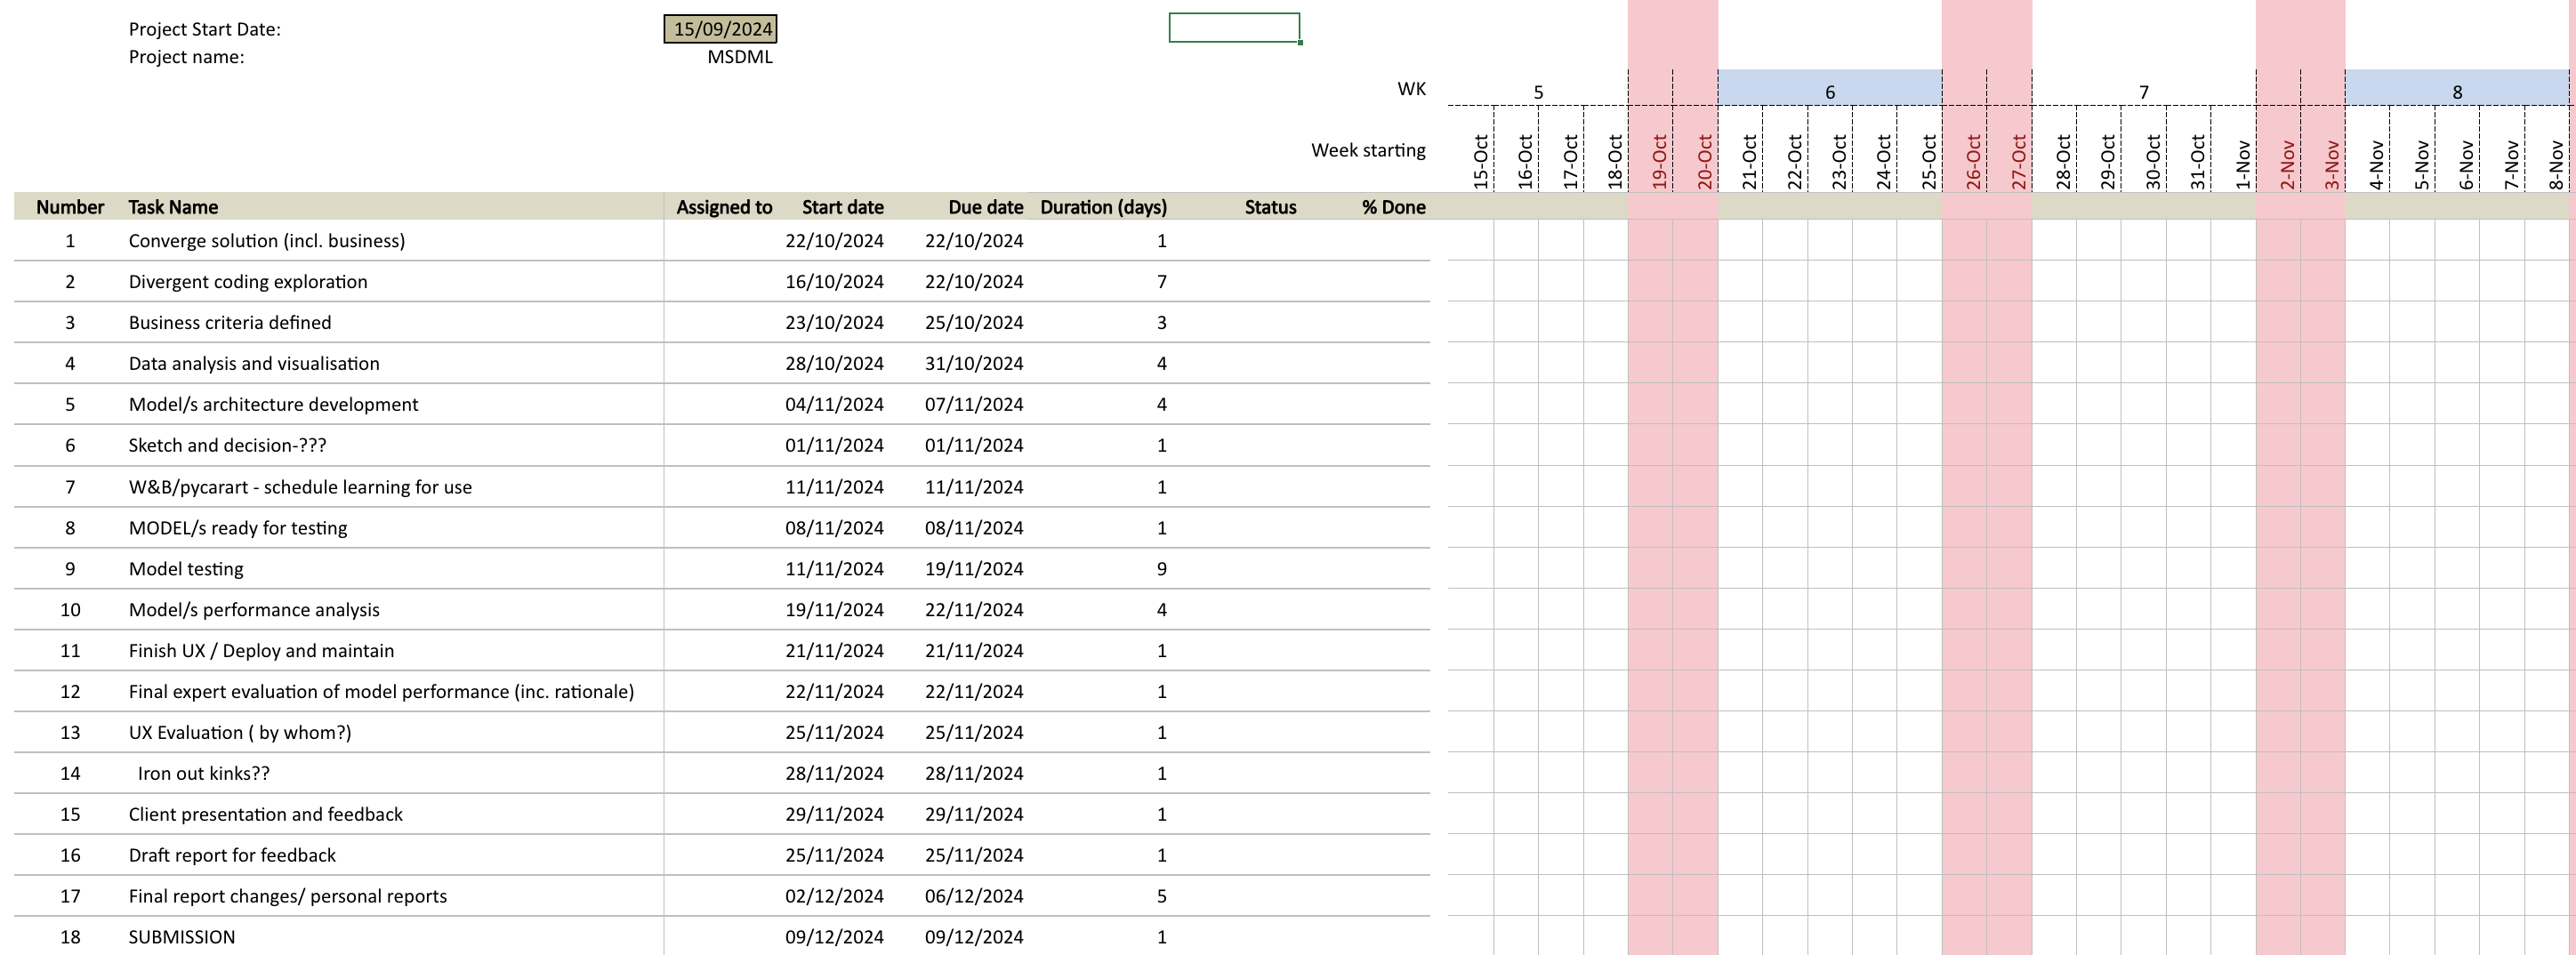Select the empty highlighted cell at top
The width and height of the screenshot is (2576, 955).
[1233, 28]
